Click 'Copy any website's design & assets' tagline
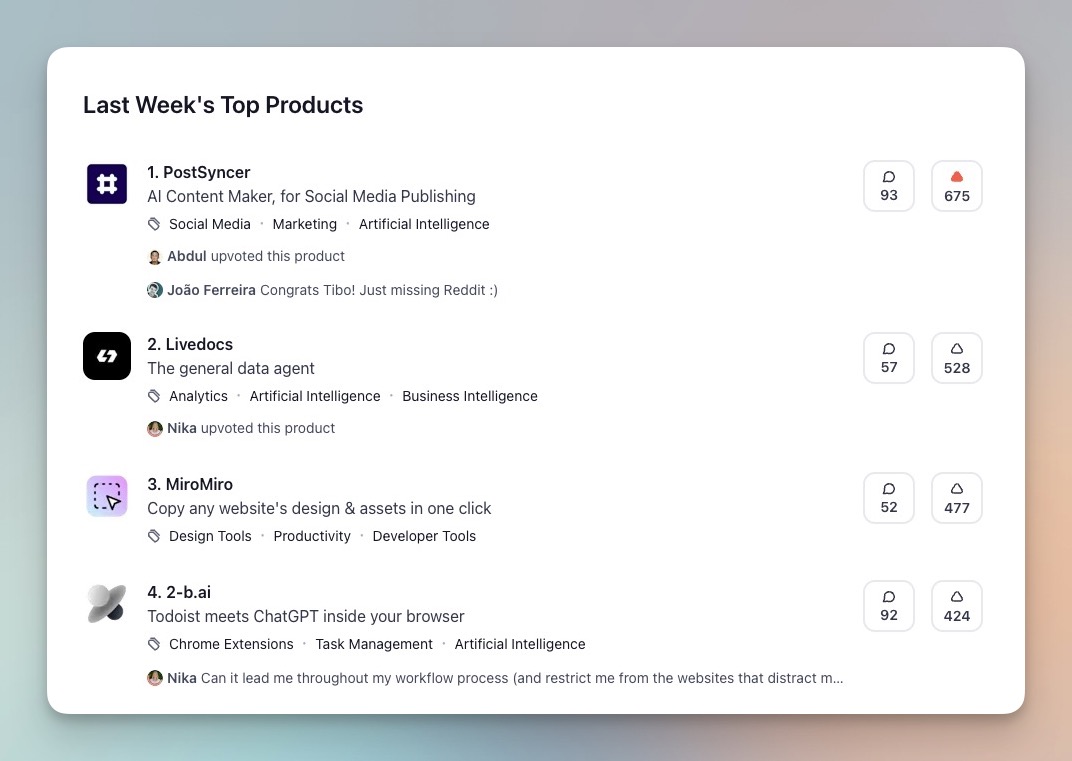The width and height of the screenshot is (1072, 761). 319,509
